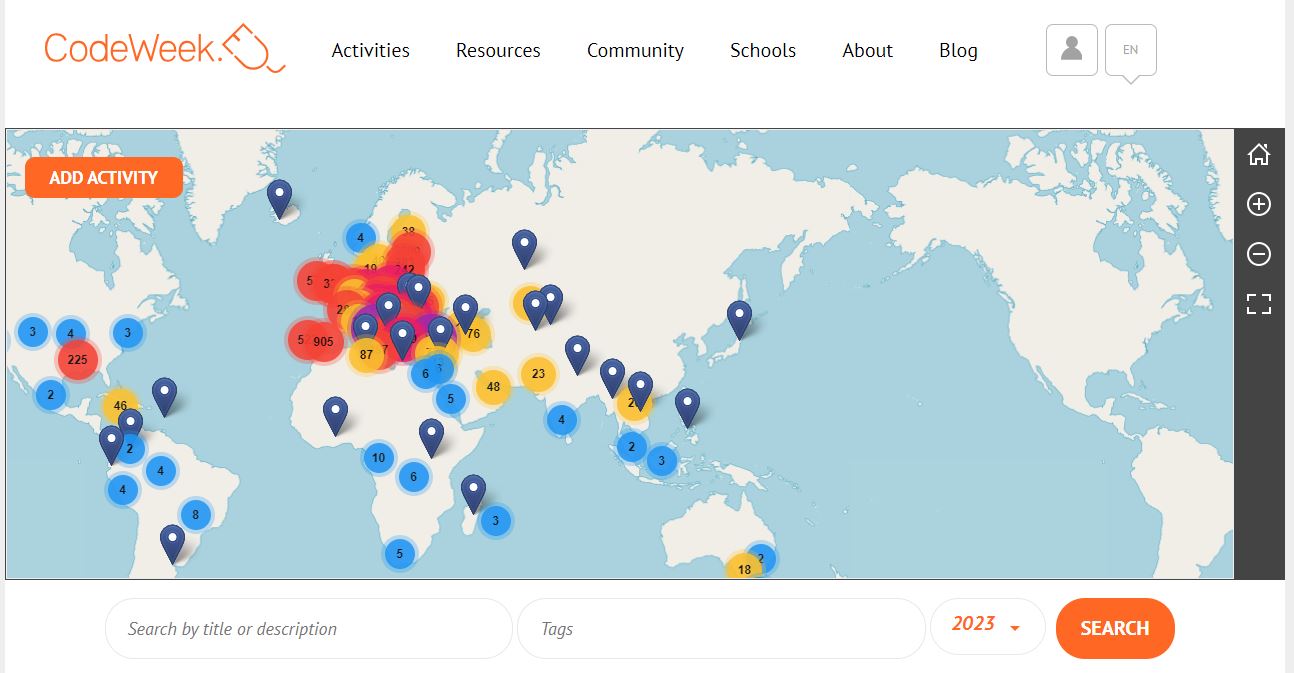This screenshot has width=1294, height=673.
Task: Zoom out of the map
Action: click(1259, 254)
